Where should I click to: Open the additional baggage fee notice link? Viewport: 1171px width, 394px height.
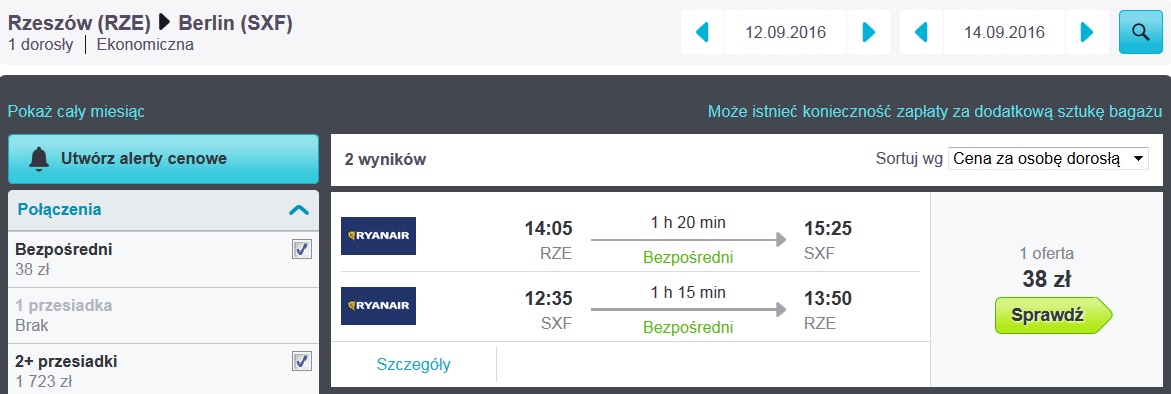click(935, 112)
